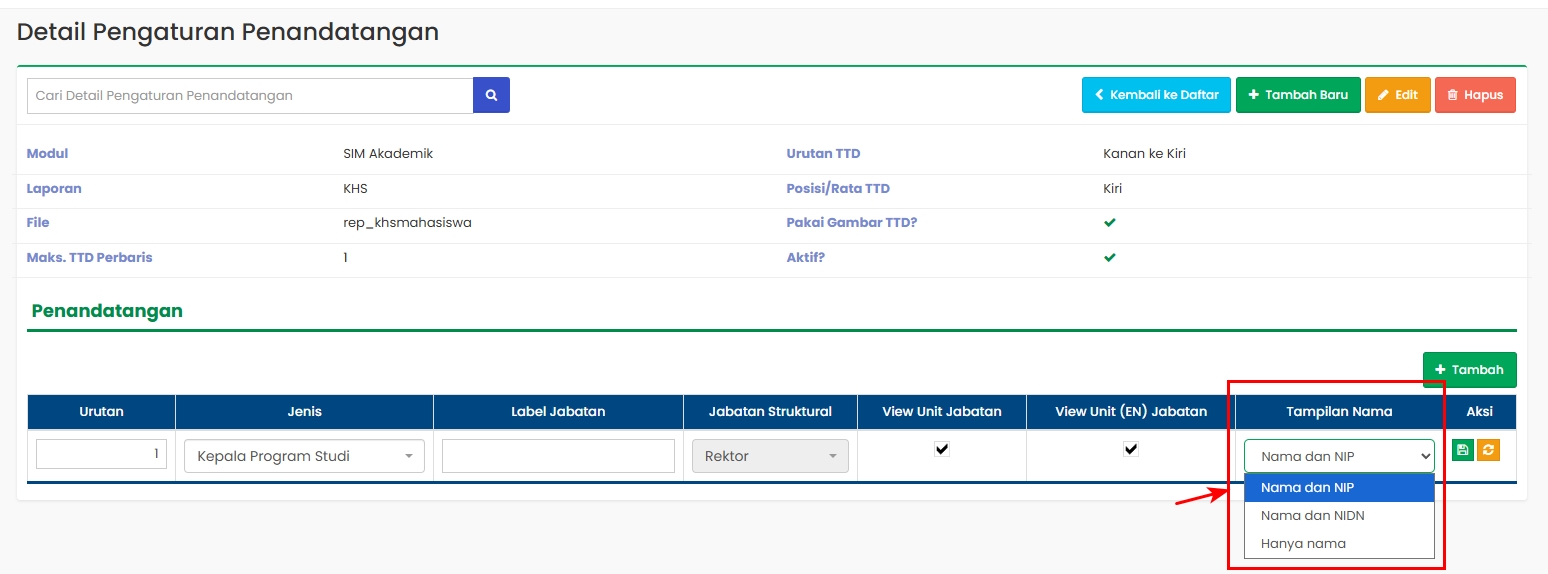Pick the Hanya nama option
The width and height of the screenshot is (1548, 574).
(x=1338, y=544)
